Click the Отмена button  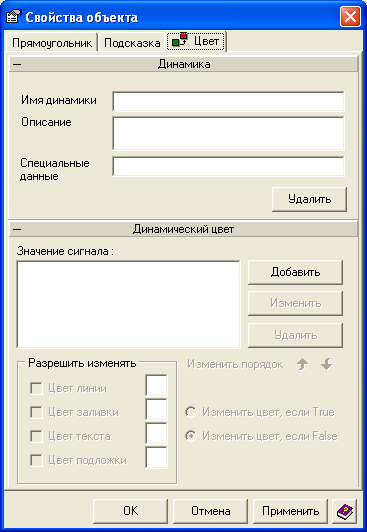pos(211,511)
